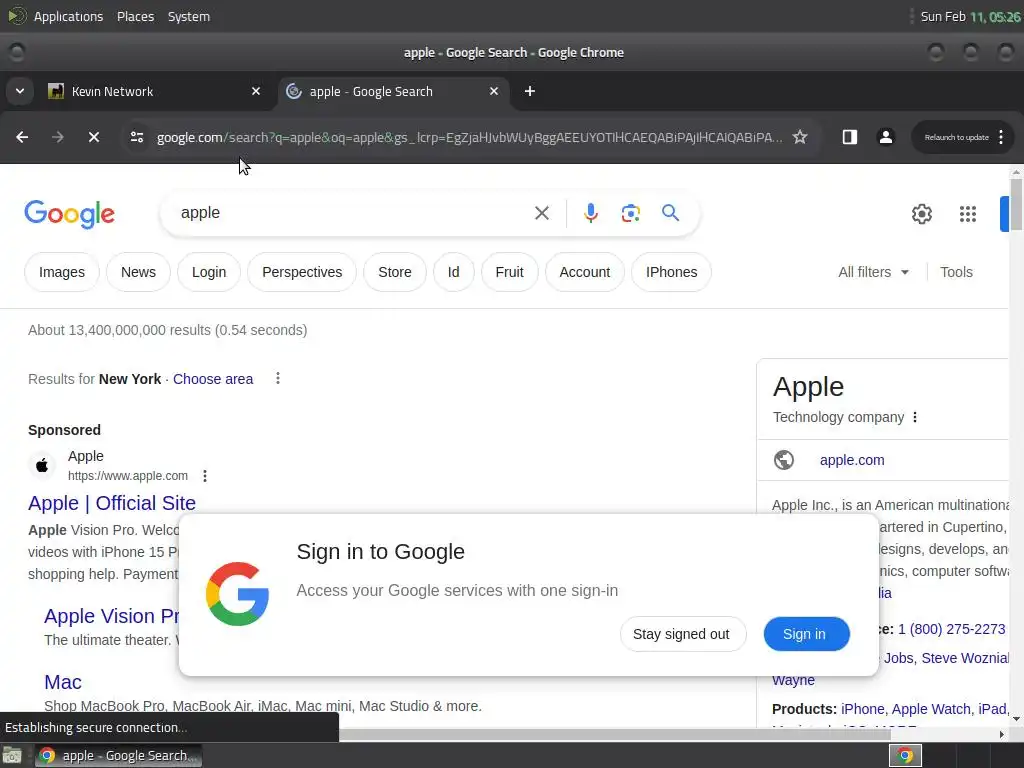1024x768 pixels.
Task: Open more options next to Choose area
Action: [x=278, y=378]
